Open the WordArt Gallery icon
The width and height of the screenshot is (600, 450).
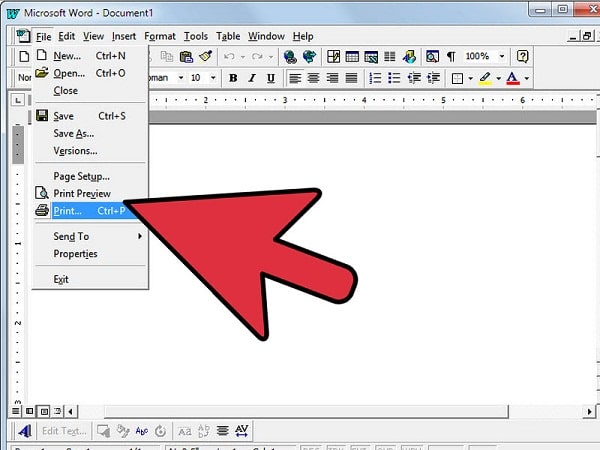tap(103, 431)
